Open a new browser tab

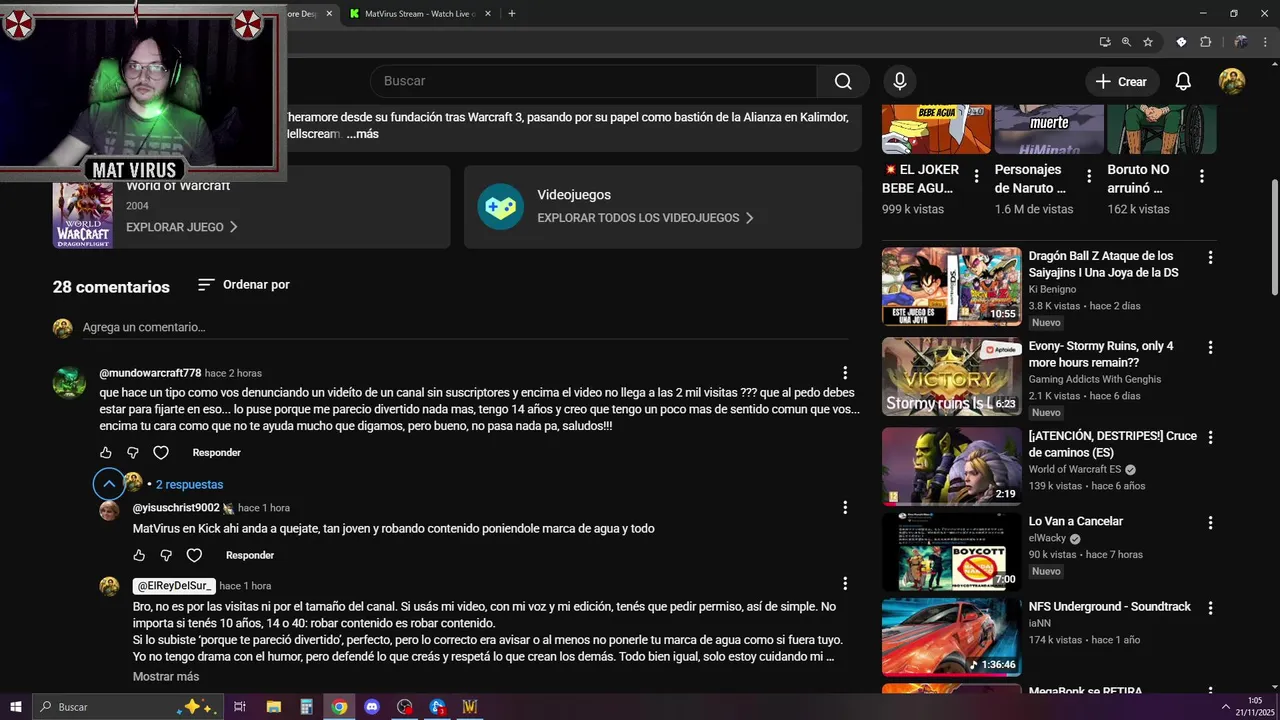512,14
